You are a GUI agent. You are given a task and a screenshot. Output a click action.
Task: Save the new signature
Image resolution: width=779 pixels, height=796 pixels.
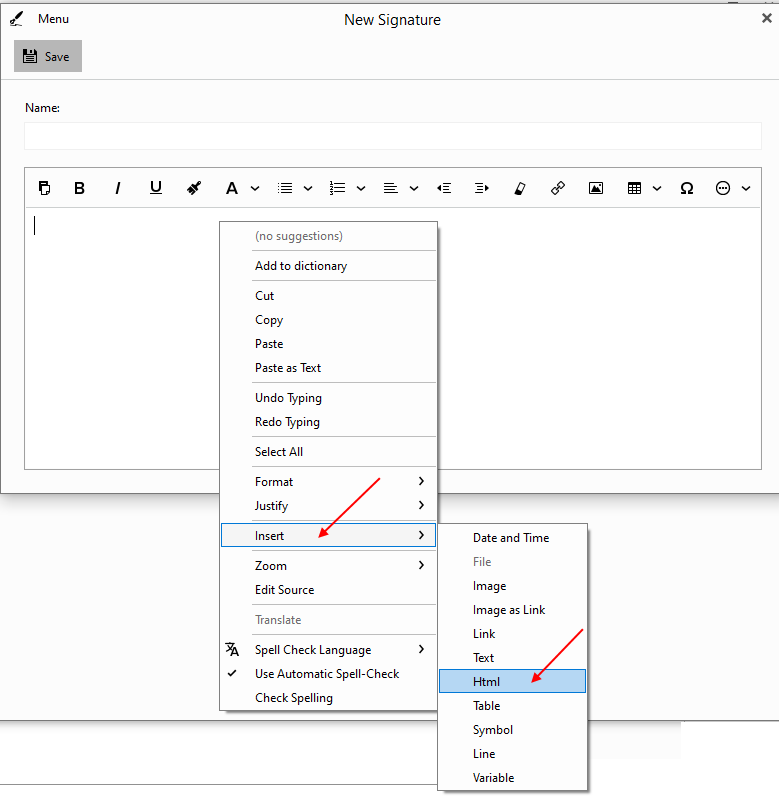pyautogui.click(x=48, y=56)
